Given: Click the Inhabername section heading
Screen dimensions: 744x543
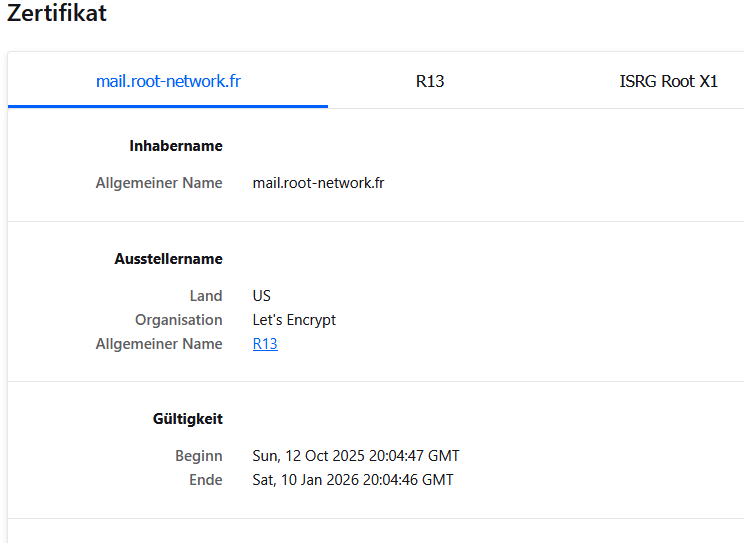Looking at the screenshot, I should (x=176, y=146).
